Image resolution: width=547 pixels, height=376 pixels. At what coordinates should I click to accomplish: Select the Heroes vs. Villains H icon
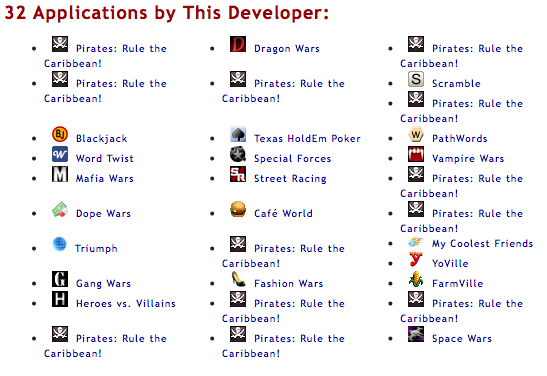(60, 299)
